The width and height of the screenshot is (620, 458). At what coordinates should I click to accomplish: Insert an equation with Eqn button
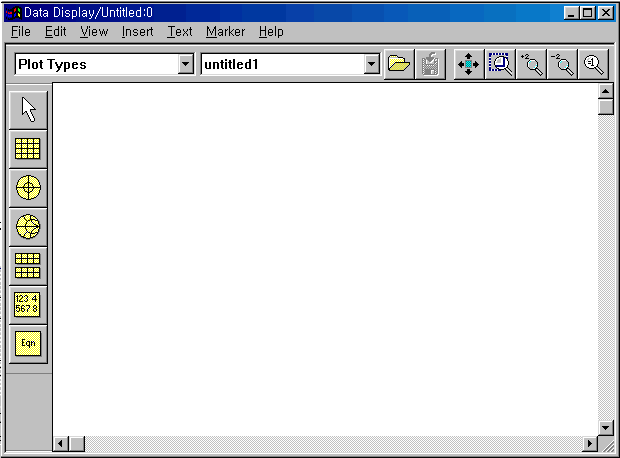[28, 343]
